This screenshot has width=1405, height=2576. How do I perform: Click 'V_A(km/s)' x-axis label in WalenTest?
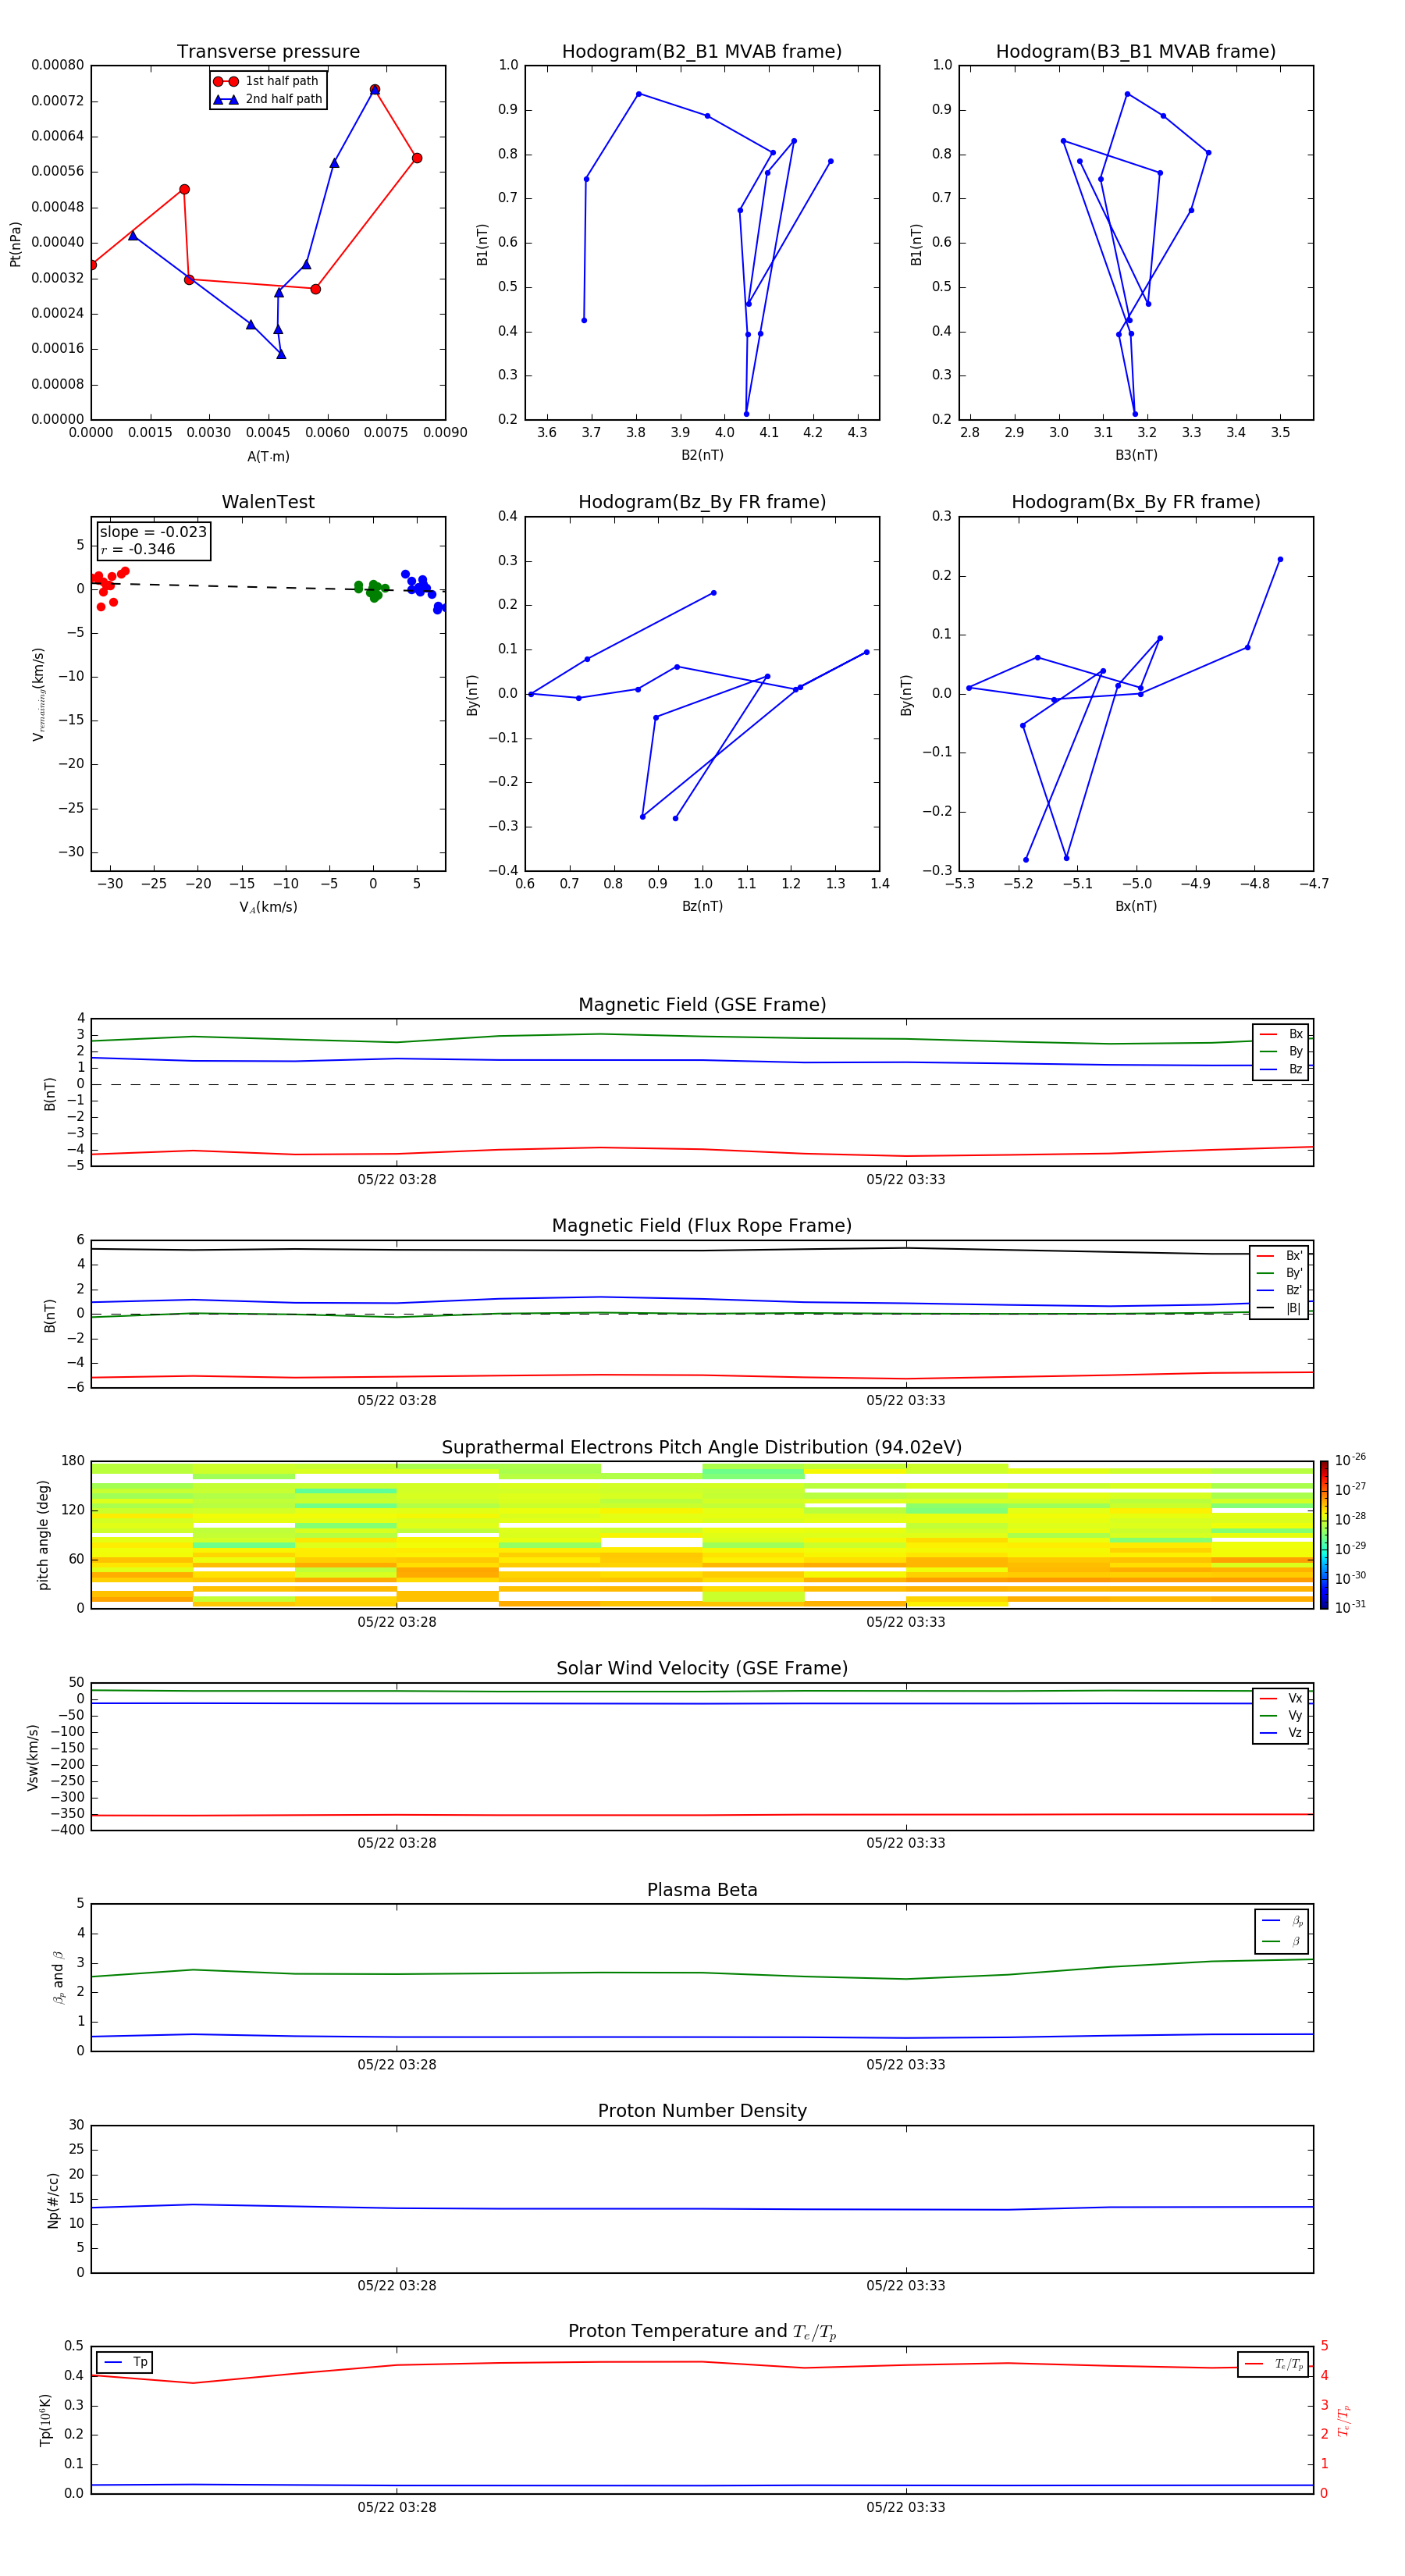point(268,907)
